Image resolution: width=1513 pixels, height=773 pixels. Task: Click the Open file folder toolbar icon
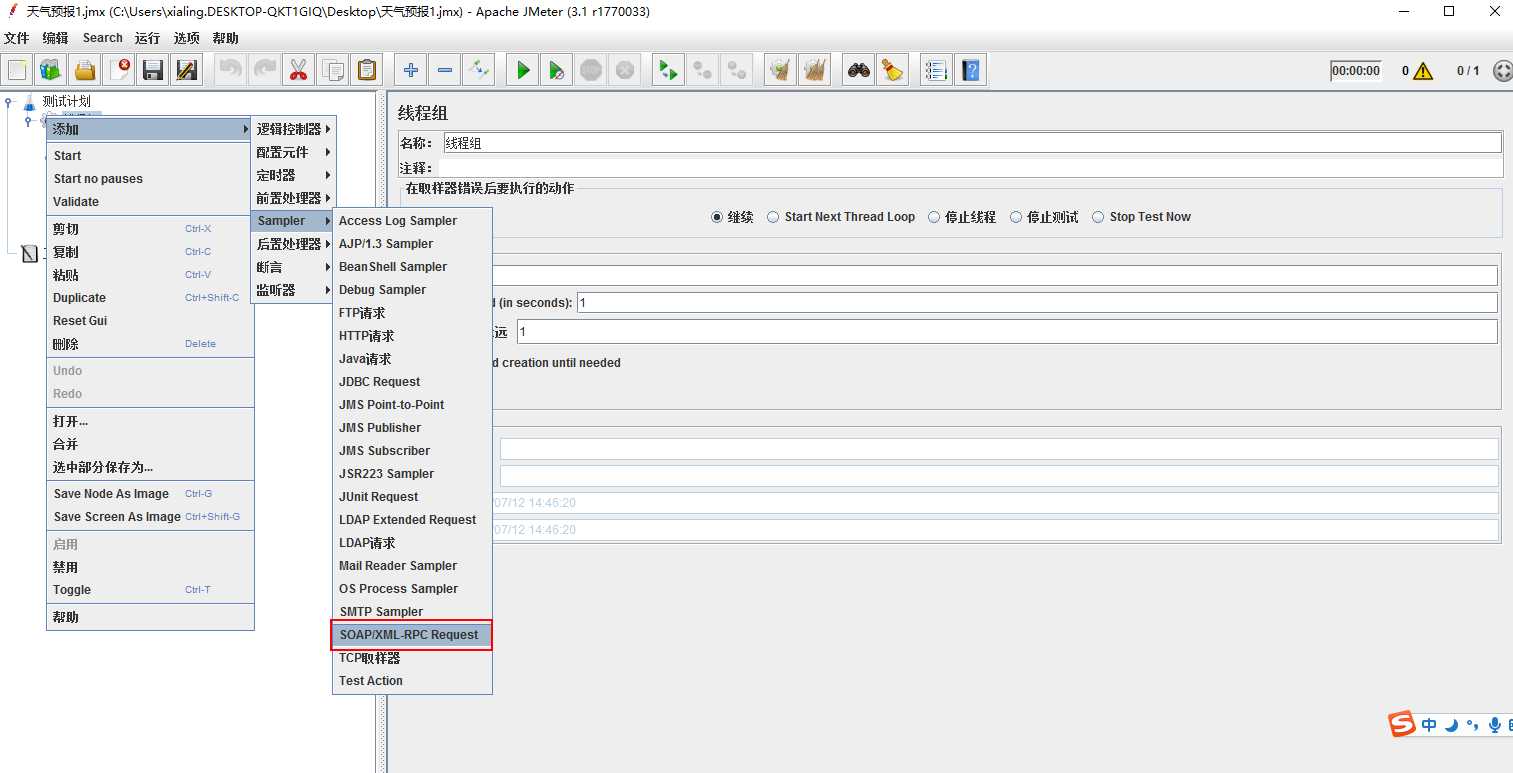[x=85, y=70]
